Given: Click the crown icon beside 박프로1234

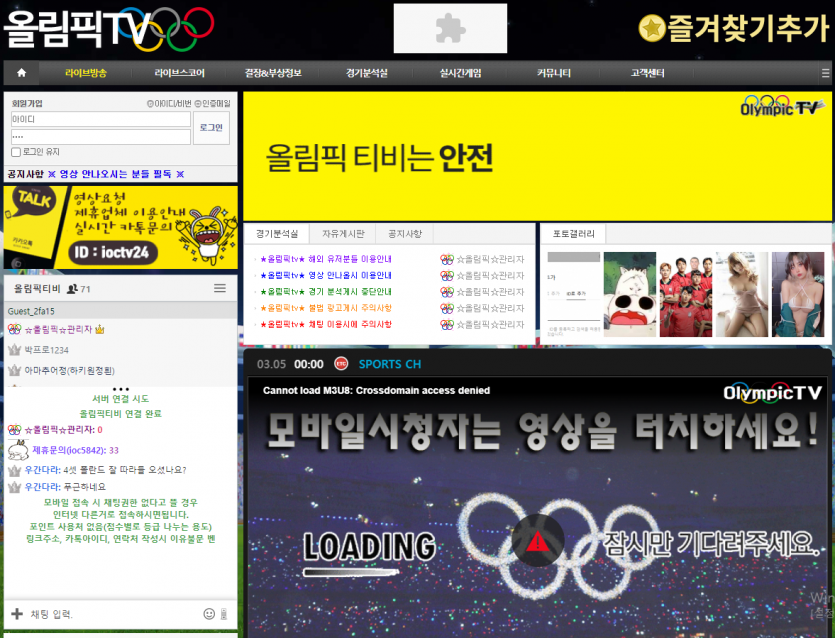Looking at the screenshot, I should tap(14, 350).
